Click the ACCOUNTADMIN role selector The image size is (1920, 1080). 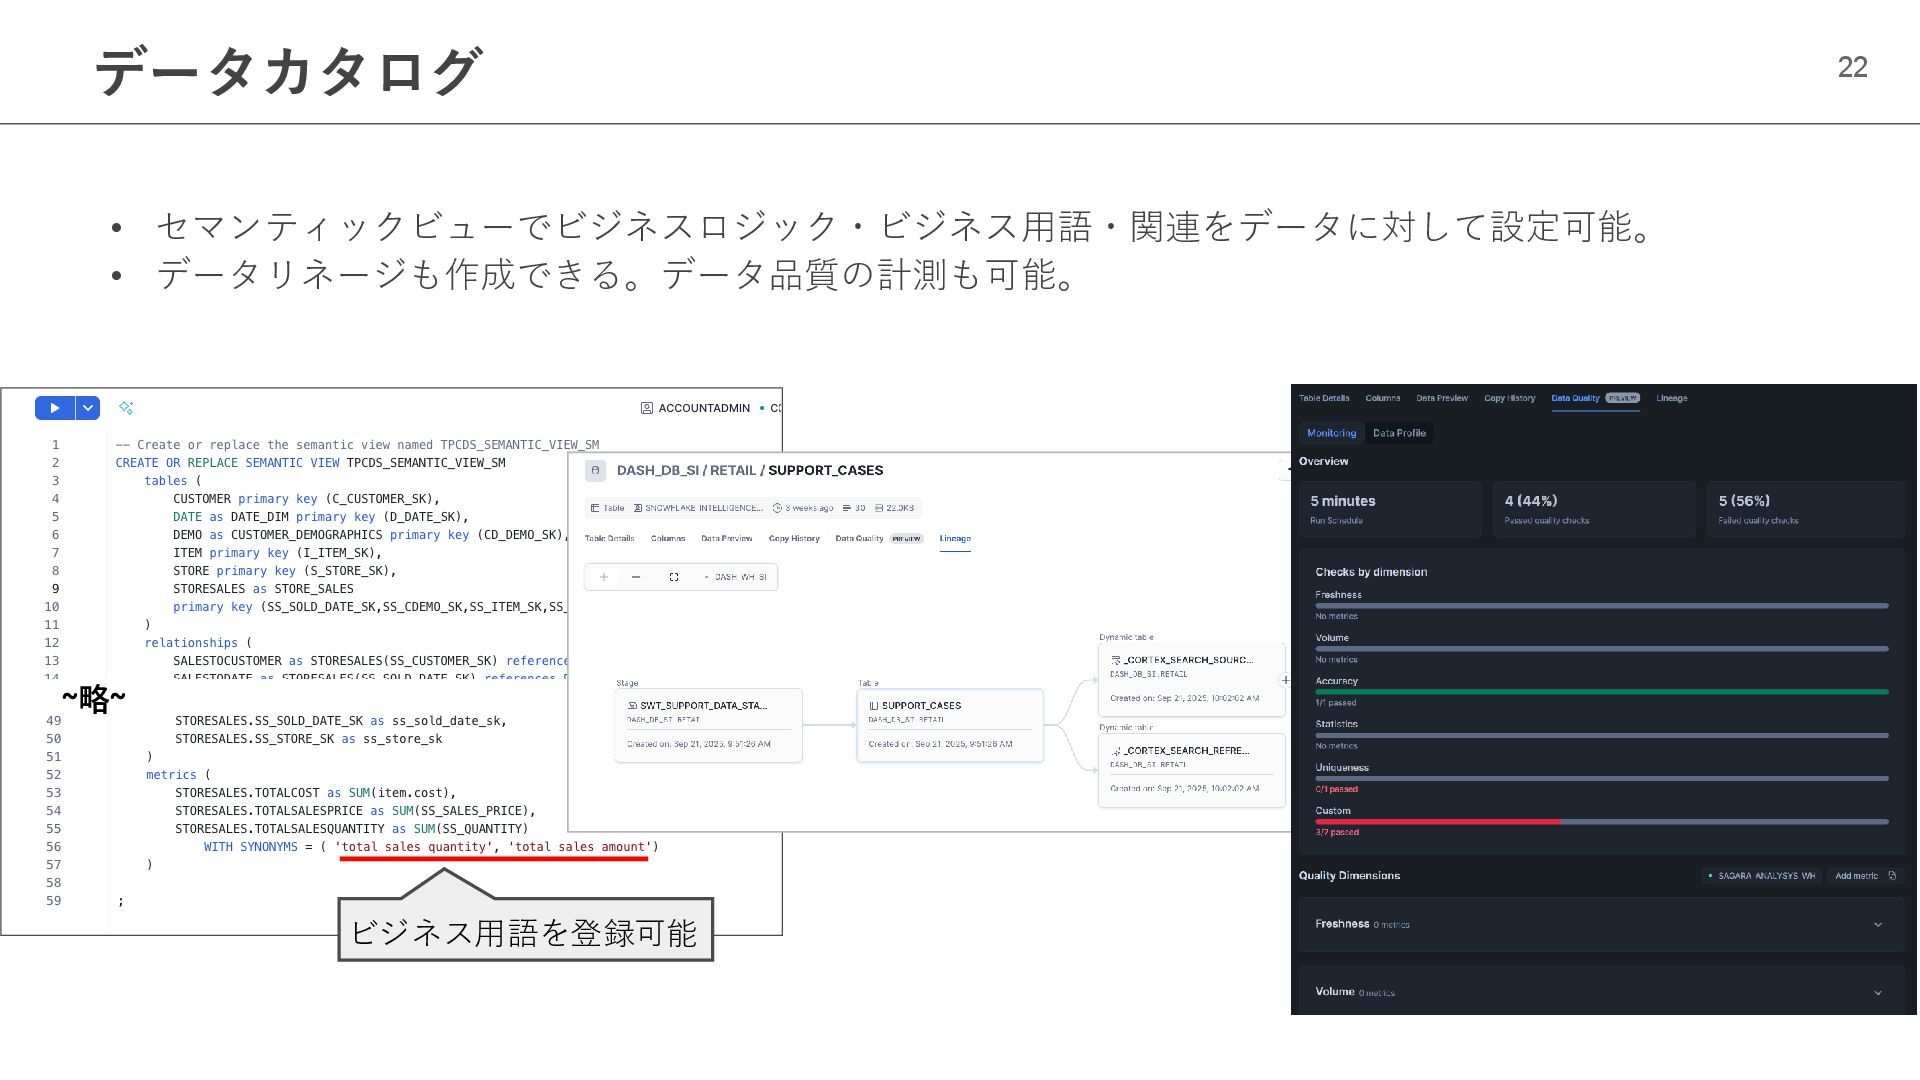696,408
